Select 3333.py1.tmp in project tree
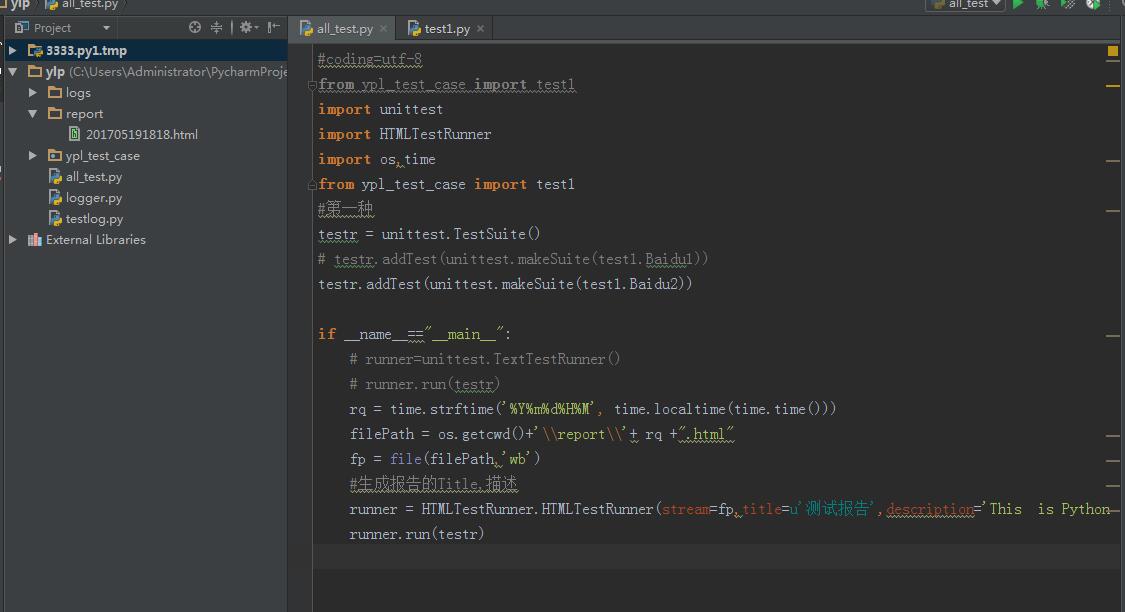This screenshot has height=612, width=1125. pos(86,50)
